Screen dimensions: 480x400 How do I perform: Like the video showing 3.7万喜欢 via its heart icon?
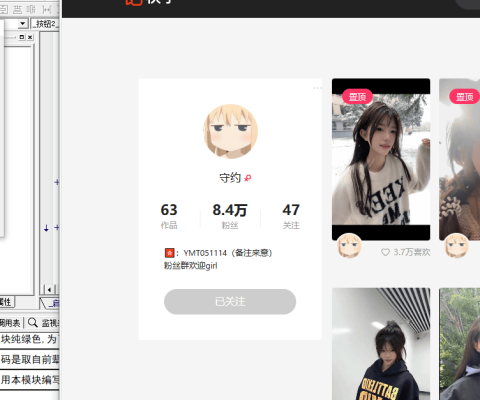pos(385,252)
